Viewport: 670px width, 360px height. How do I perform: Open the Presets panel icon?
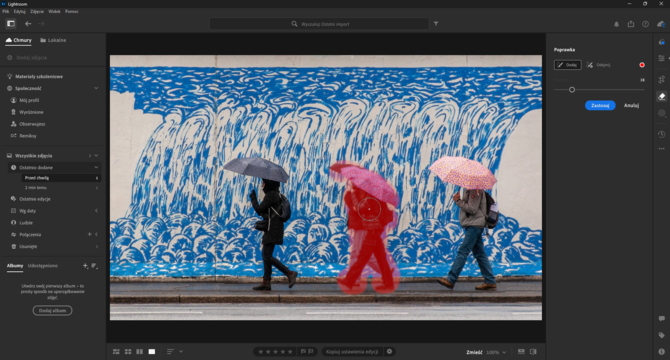point(661,42)
